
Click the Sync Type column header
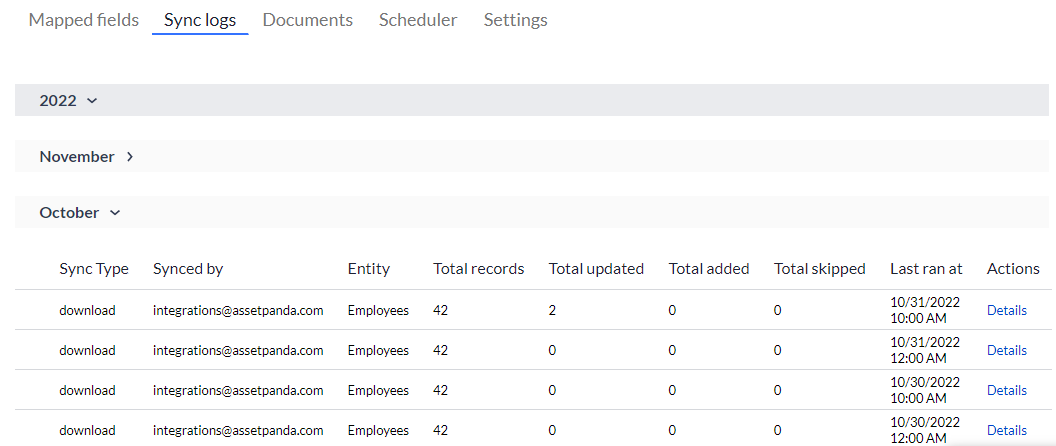click(94, 269)
